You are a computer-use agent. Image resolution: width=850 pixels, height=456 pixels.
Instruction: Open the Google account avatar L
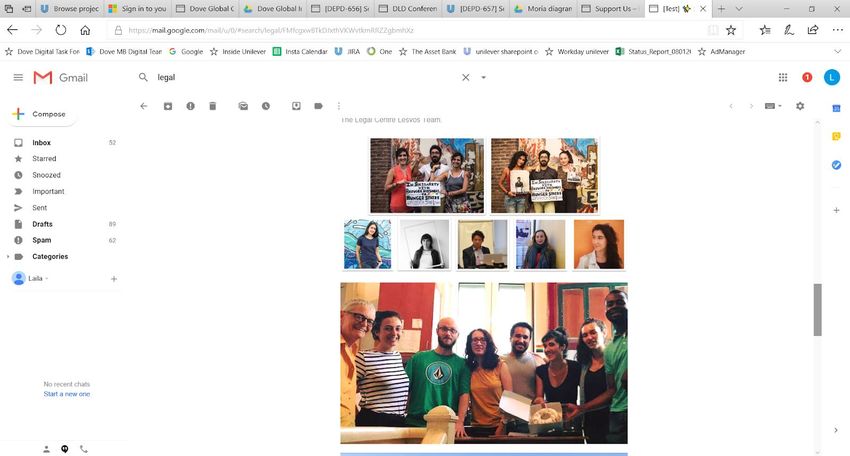coord(832,78)
